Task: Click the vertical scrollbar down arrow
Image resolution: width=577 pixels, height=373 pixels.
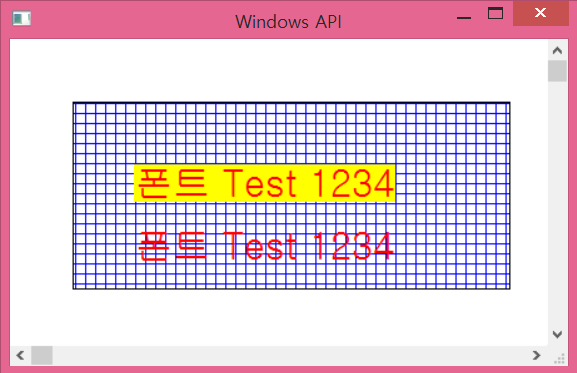Action: coord(557,335)
